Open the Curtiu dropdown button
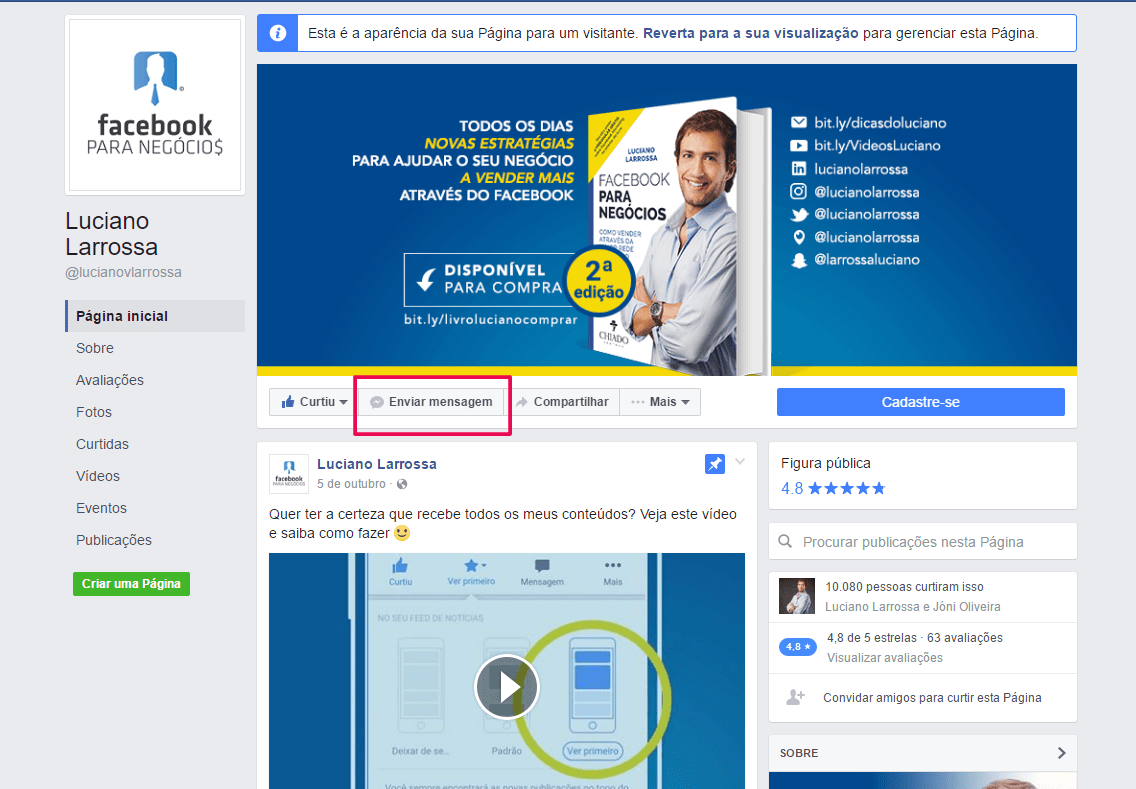 click(x=314, y=401)
